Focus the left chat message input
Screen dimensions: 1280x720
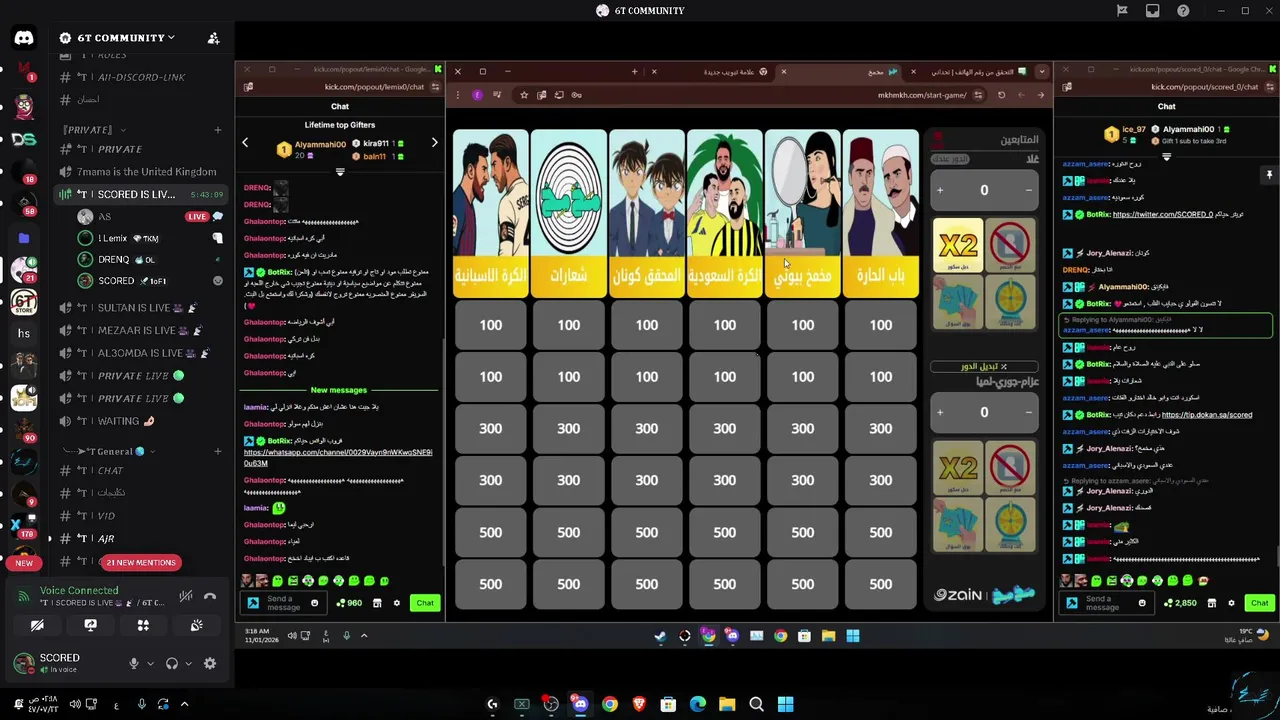tap(283, 603)
